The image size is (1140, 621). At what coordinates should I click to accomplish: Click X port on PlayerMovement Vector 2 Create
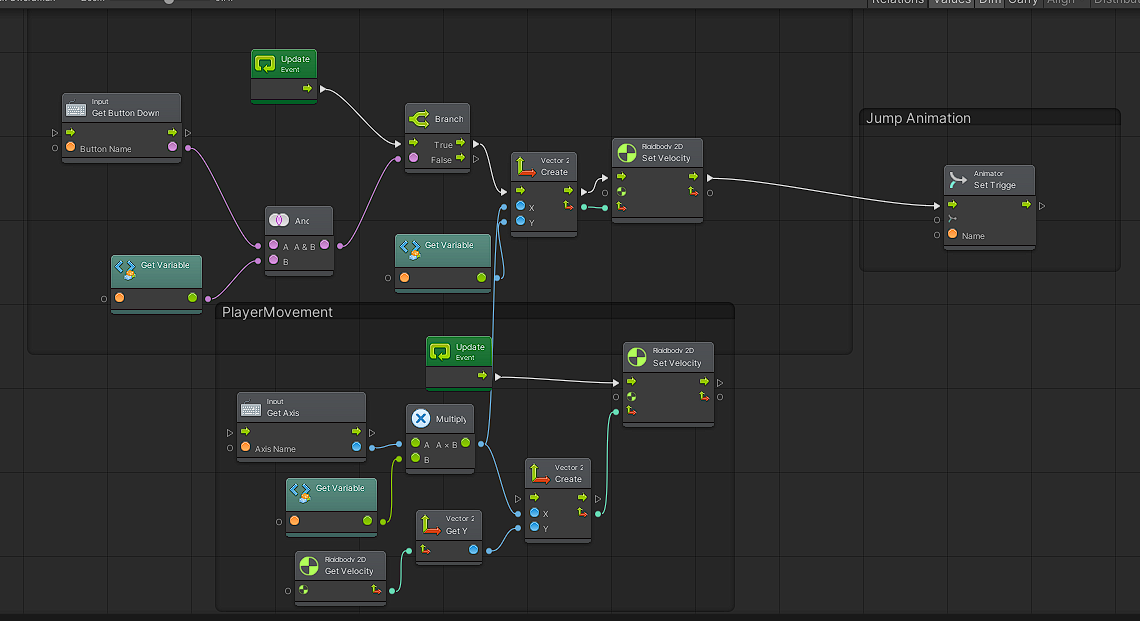coord(534,513)
